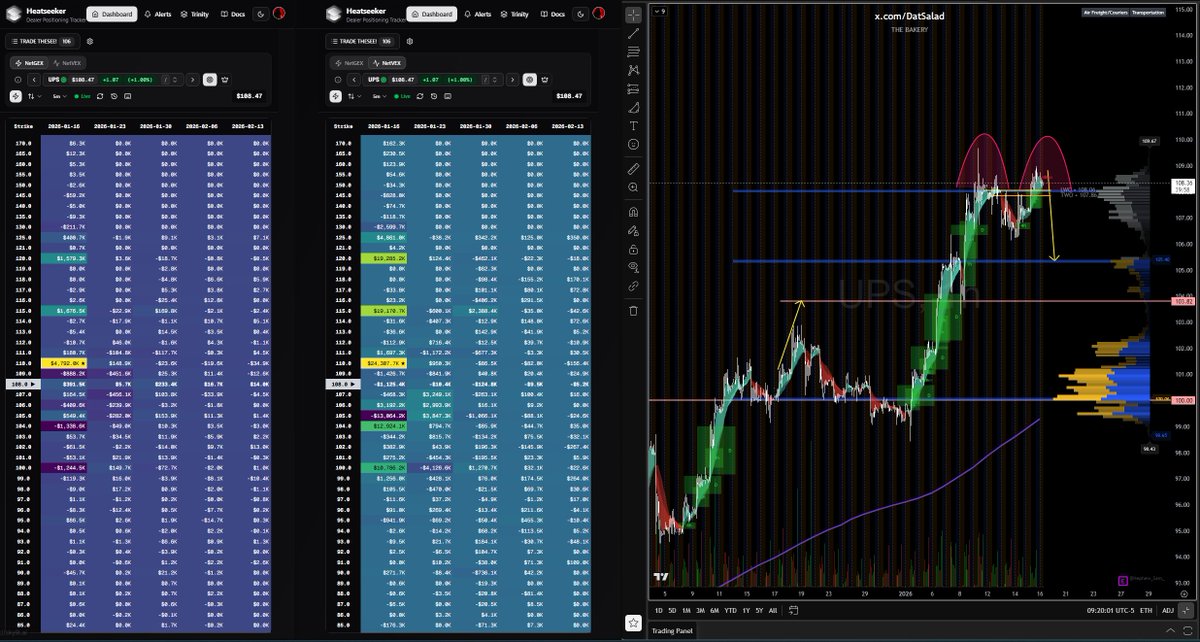Viewport: 1200px width, 642px height.
Task: Go to Dashboard in the NetVEX dashboard
Action: [432, 14]
